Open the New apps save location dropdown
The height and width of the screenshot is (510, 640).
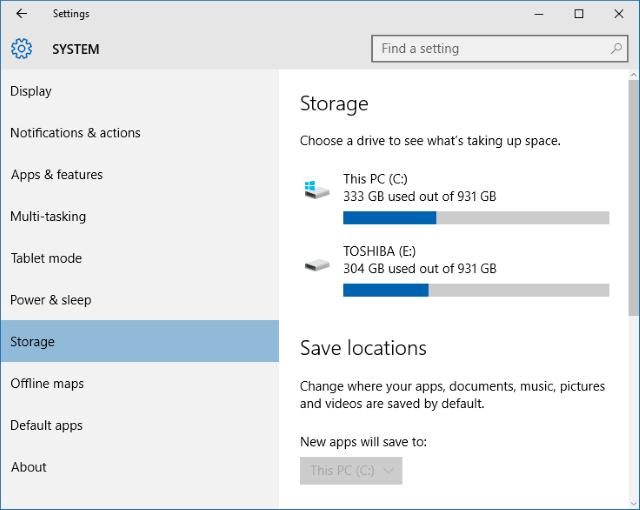pyautogui.click(x=351, y=470)
